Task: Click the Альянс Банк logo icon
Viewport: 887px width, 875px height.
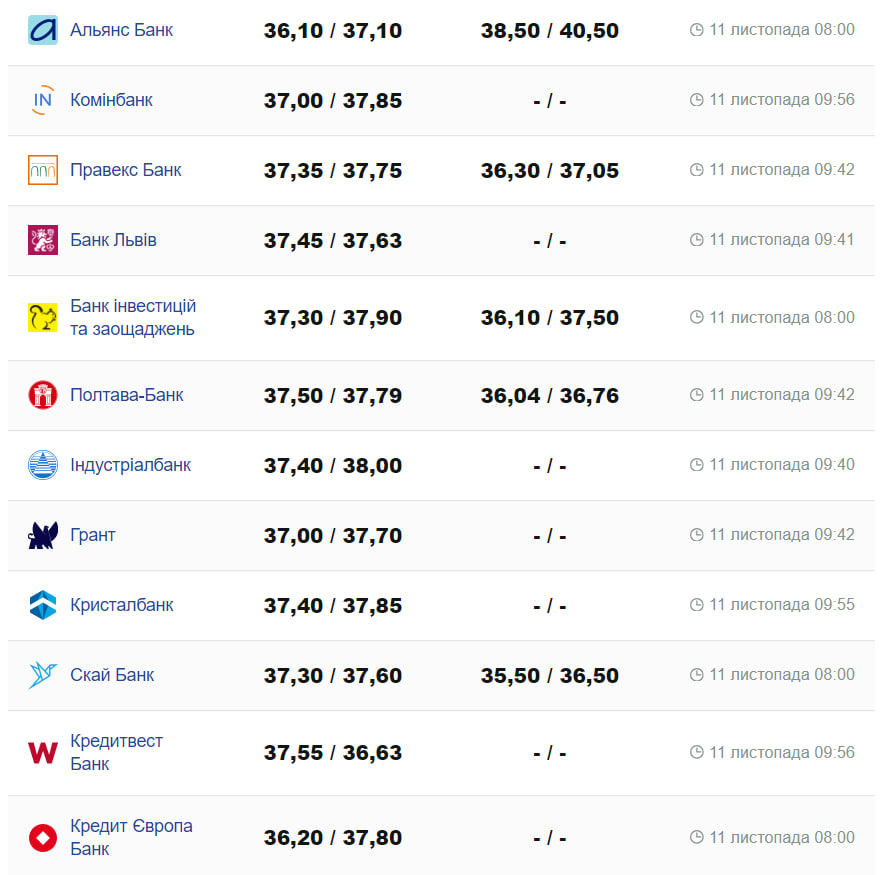Action: tap(43, 30)
